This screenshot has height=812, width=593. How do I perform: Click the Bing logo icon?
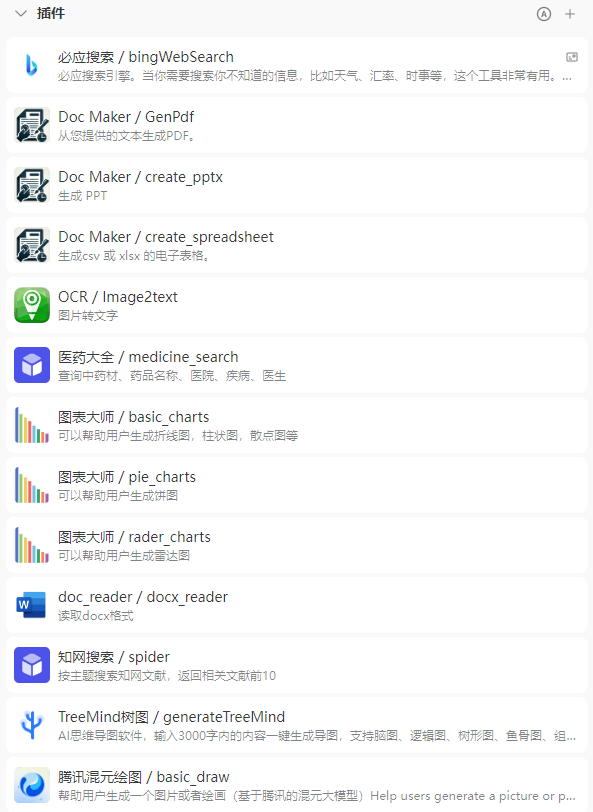click(x=32, y=65)
